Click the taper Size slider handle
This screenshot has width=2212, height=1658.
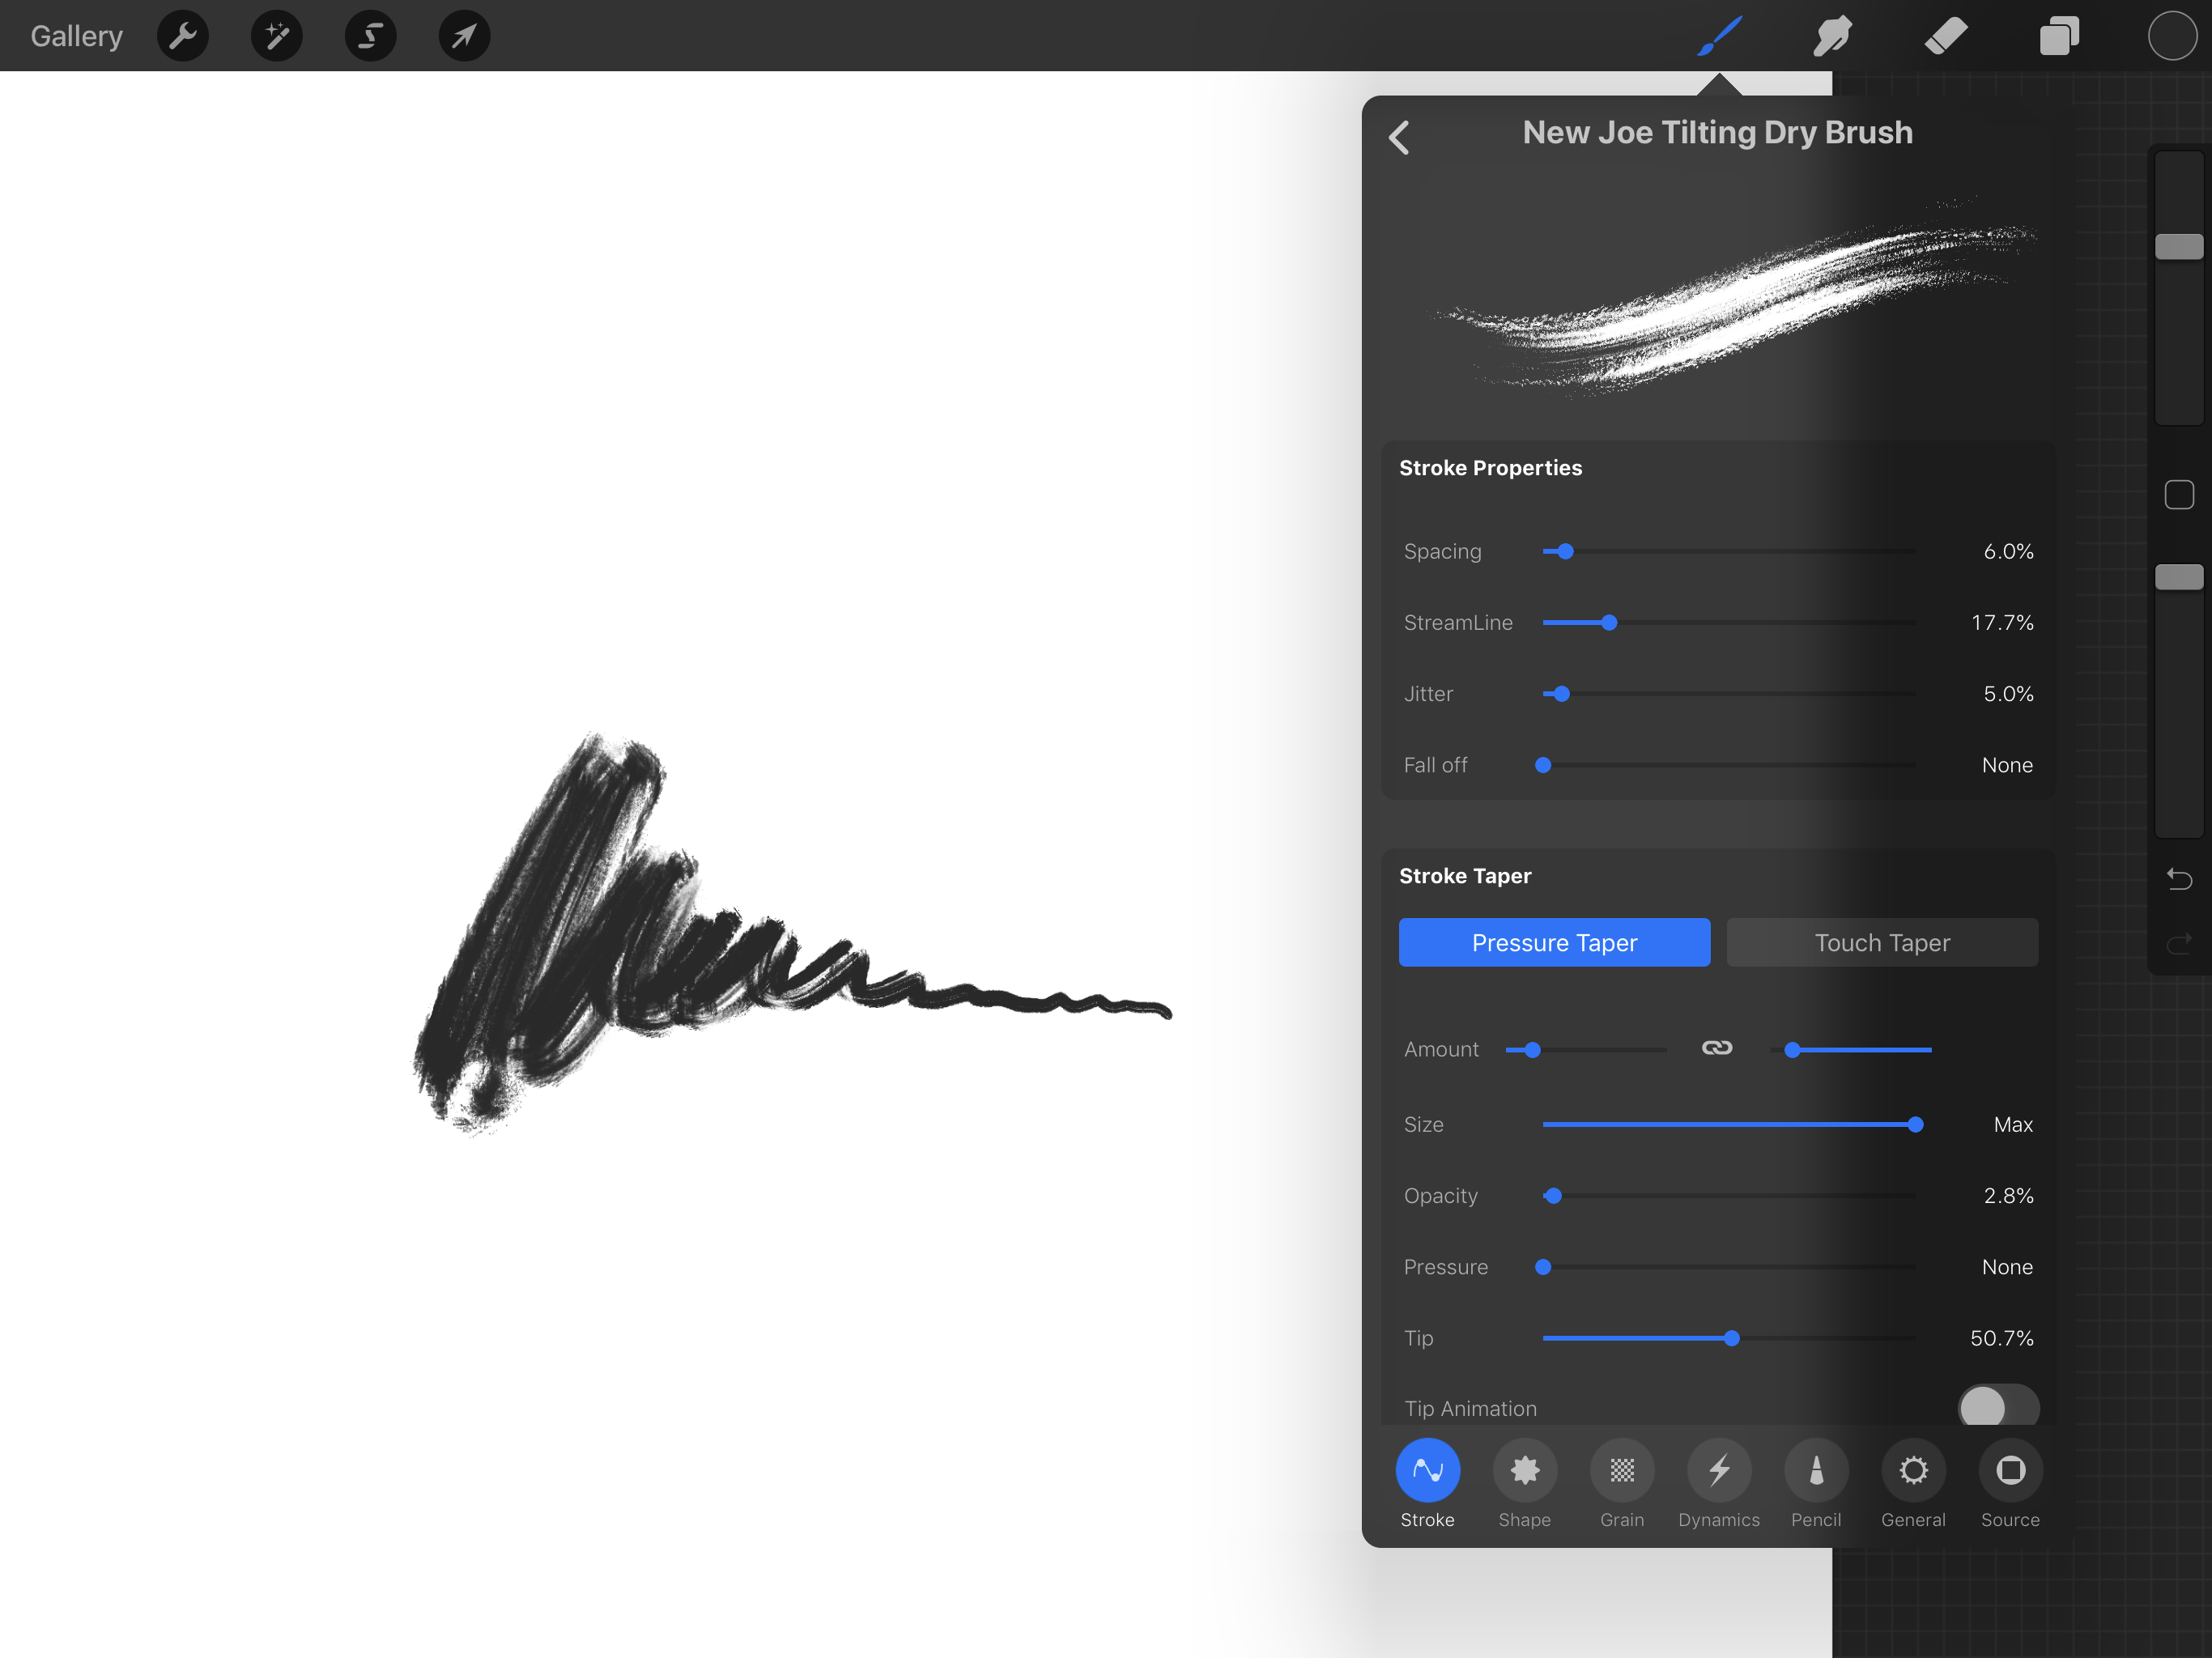click(x=1915, y=1124)
